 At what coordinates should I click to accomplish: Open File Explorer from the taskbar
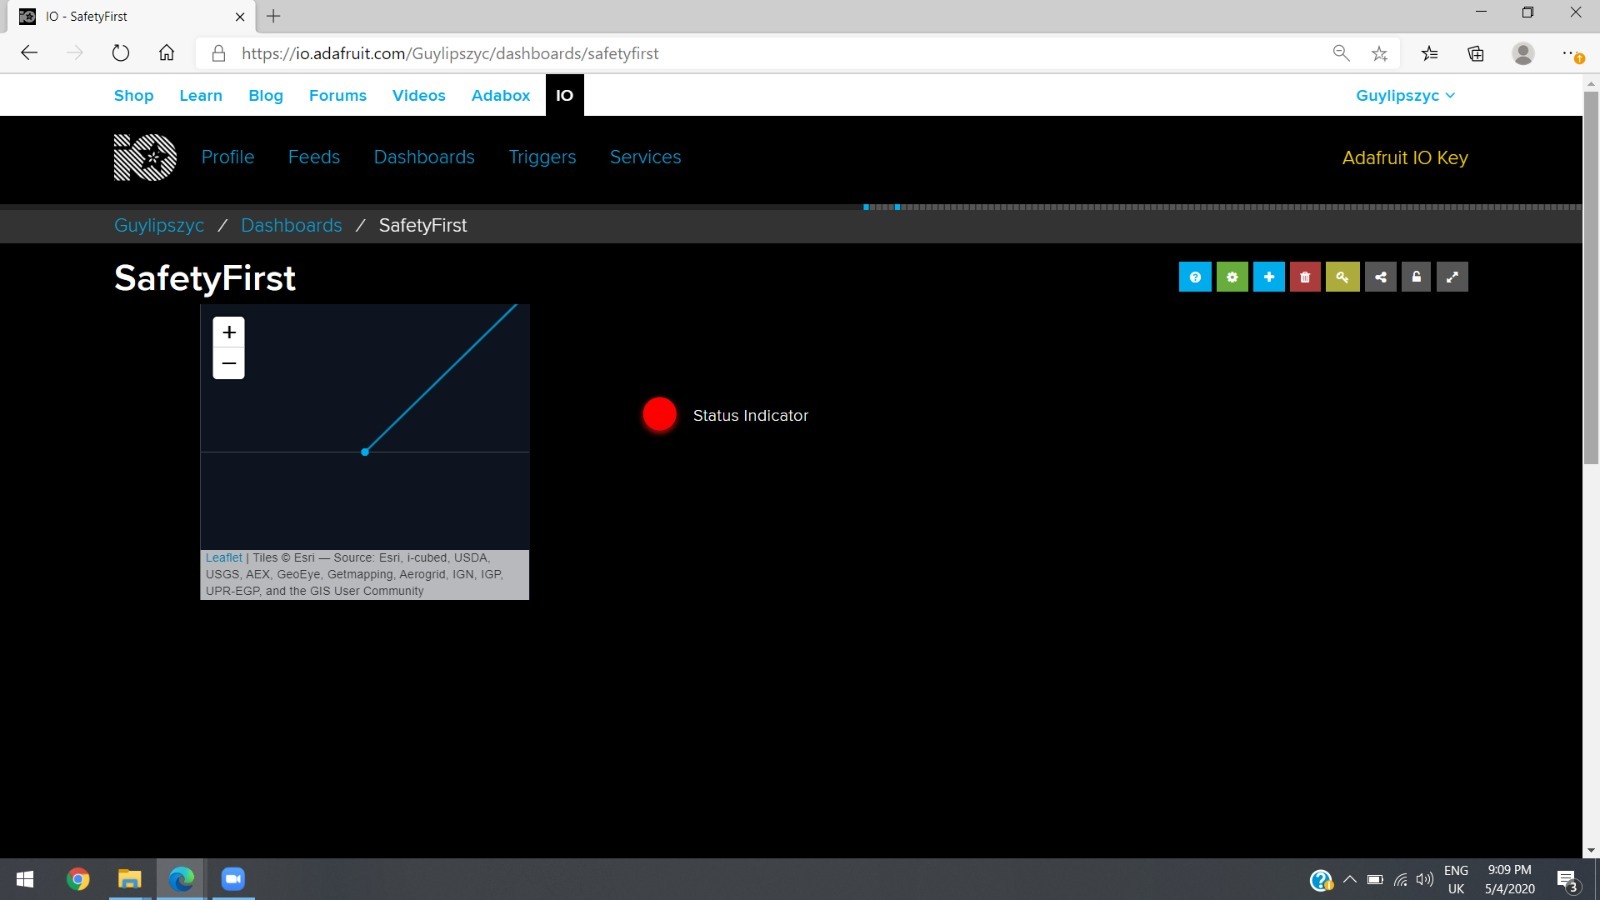(130, 879)
